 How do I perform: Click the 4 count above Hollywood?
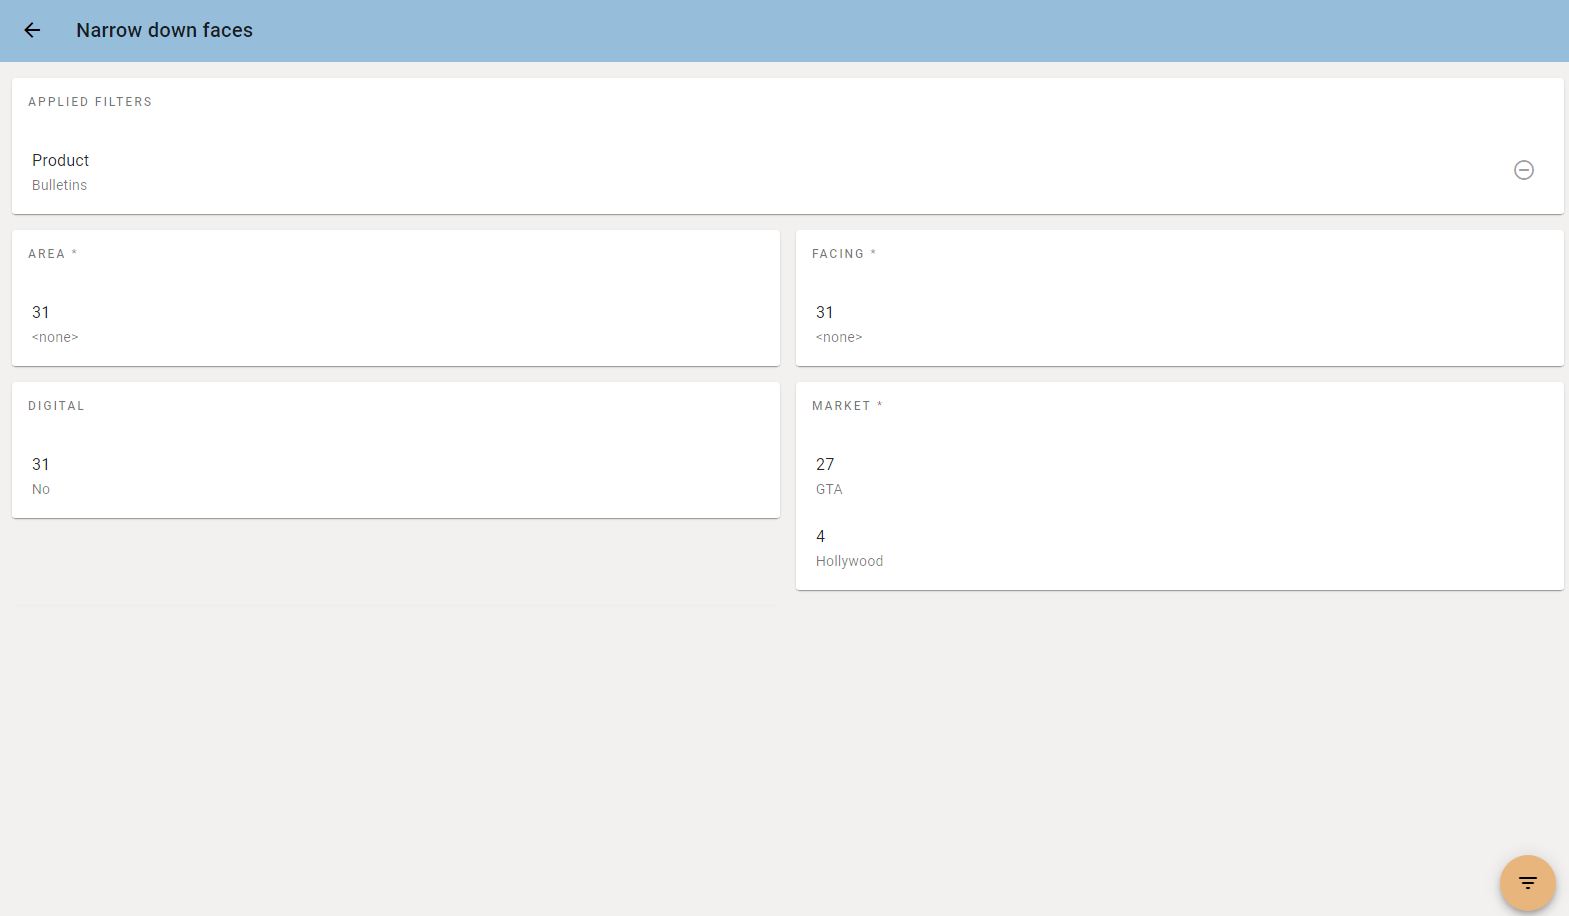click(821, 536)
